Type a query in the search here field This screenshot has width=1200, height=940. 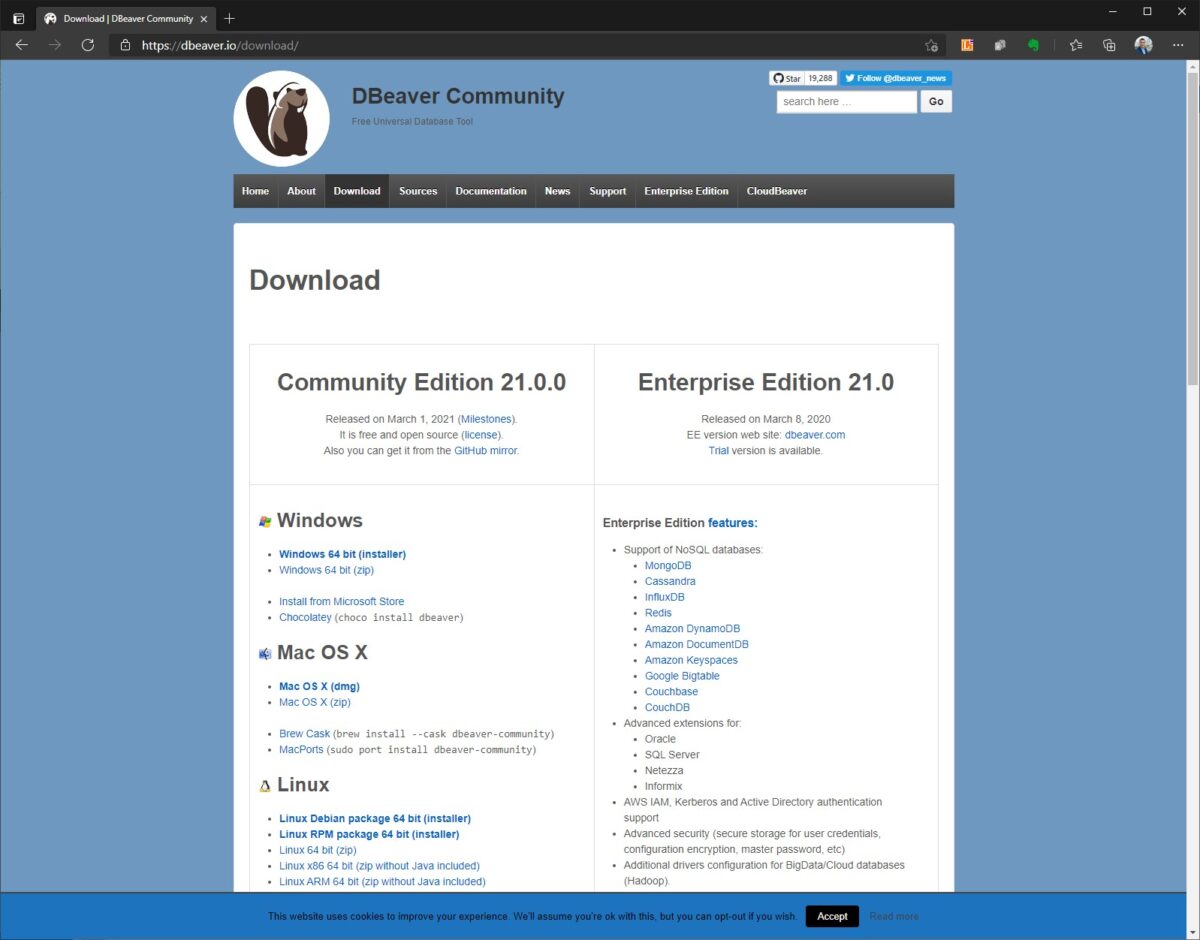[846, 101]
